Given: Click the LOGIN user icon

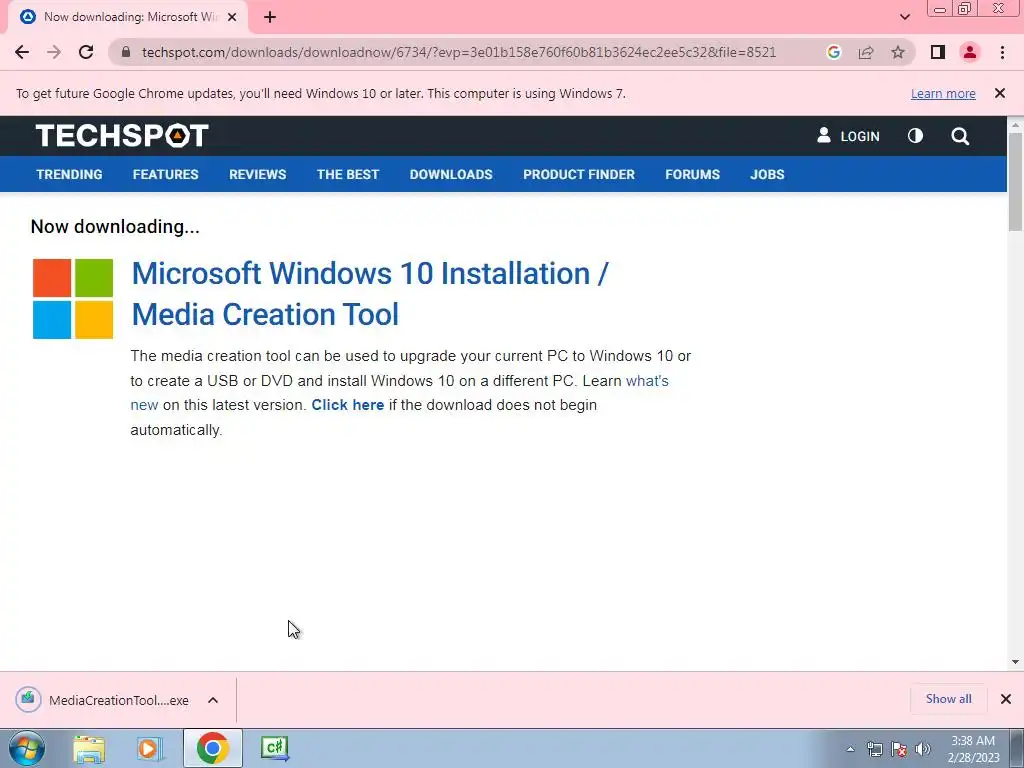Looking at the screenshot, I should point(824,135).
